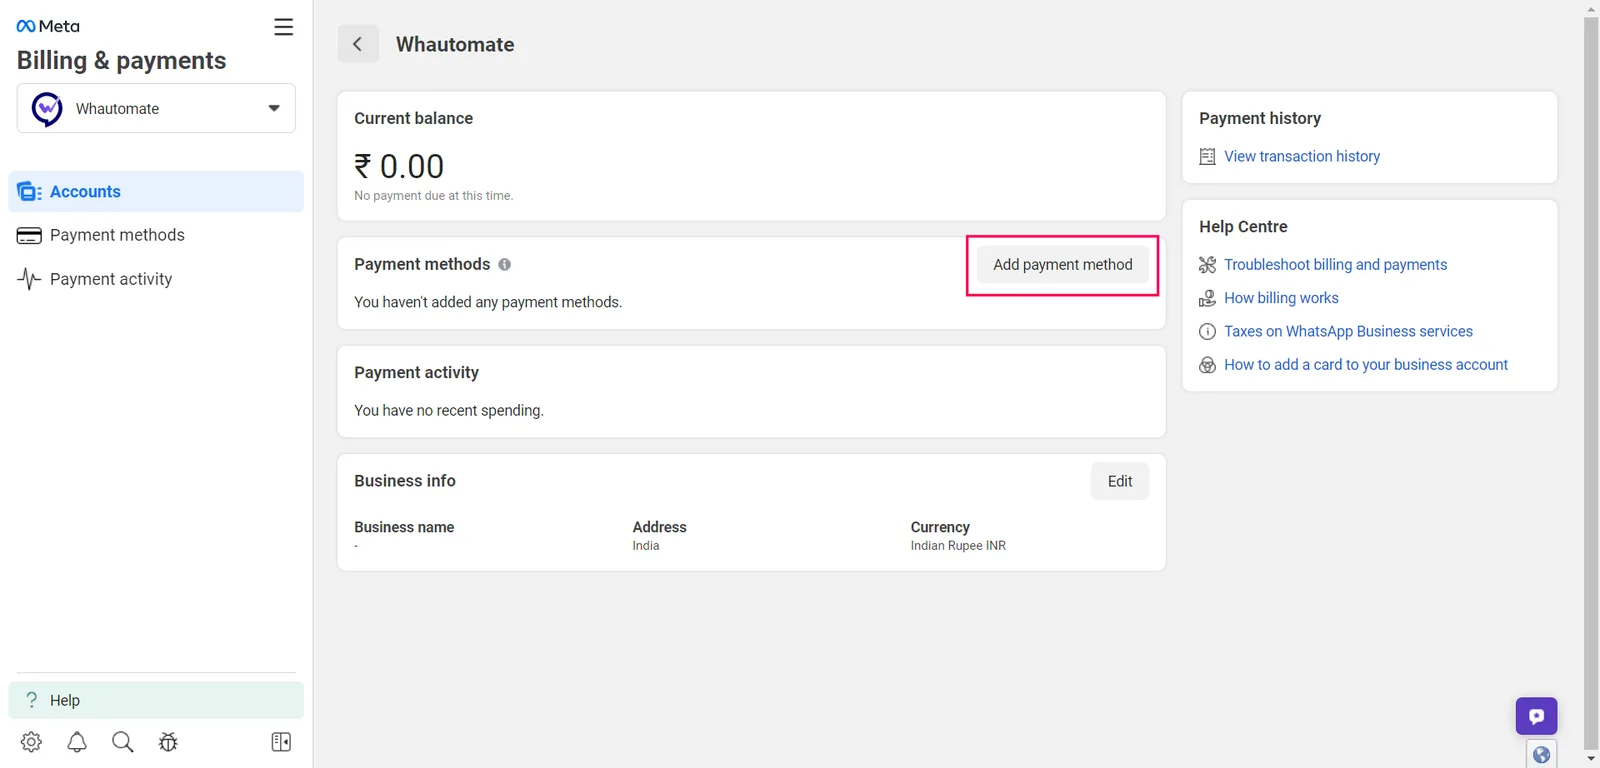Click the Payment methods info icon
The image size is (1600, 768).
505,265
